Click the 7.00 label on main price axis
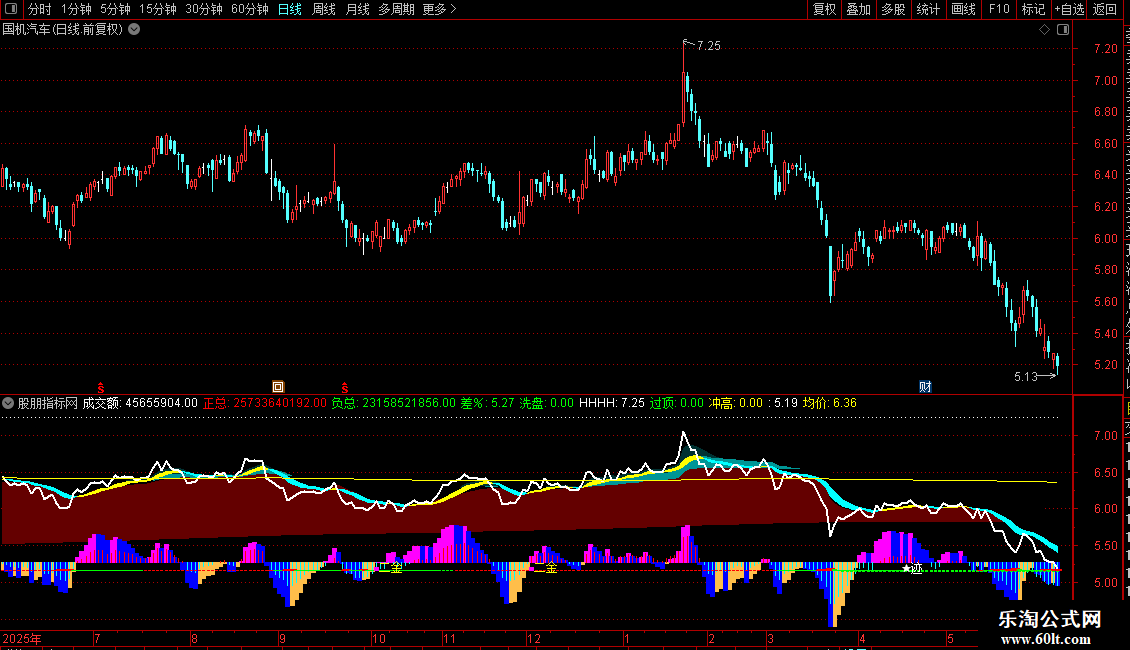Image resolution: width=1130 pixels, height=650 pixels. 1105,81
